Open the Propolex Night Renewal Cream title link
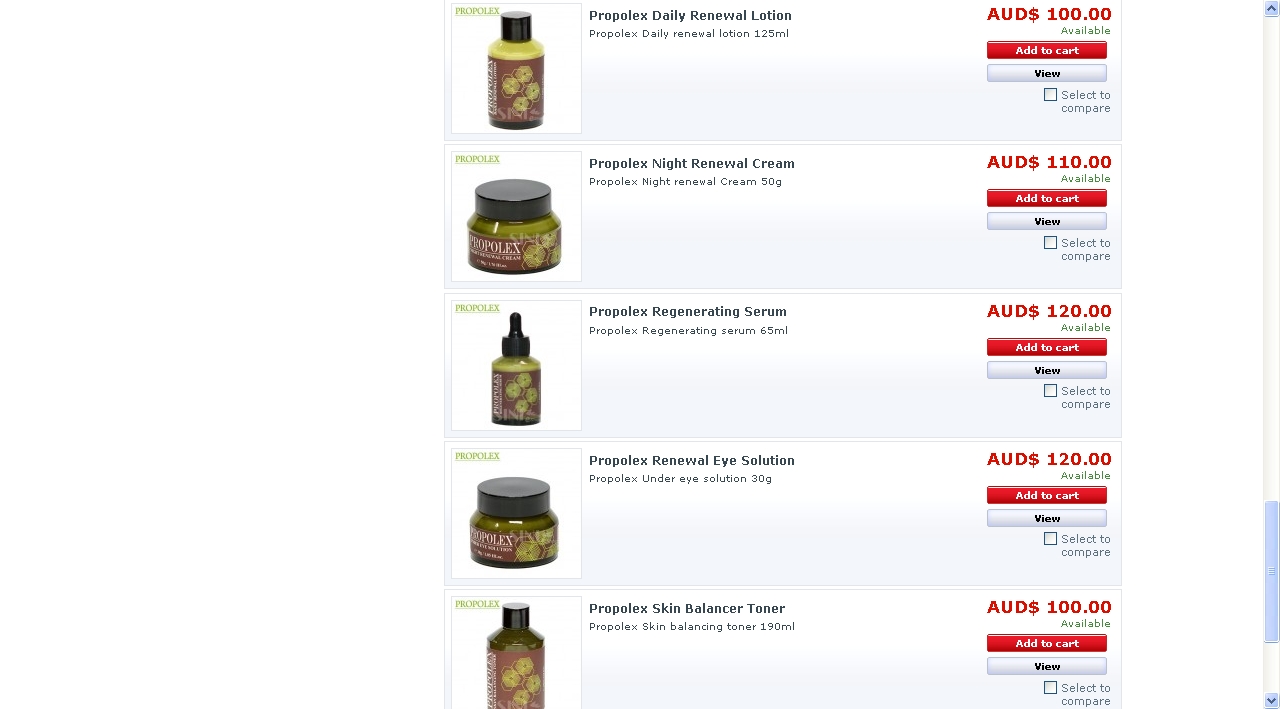 (692, 164)
